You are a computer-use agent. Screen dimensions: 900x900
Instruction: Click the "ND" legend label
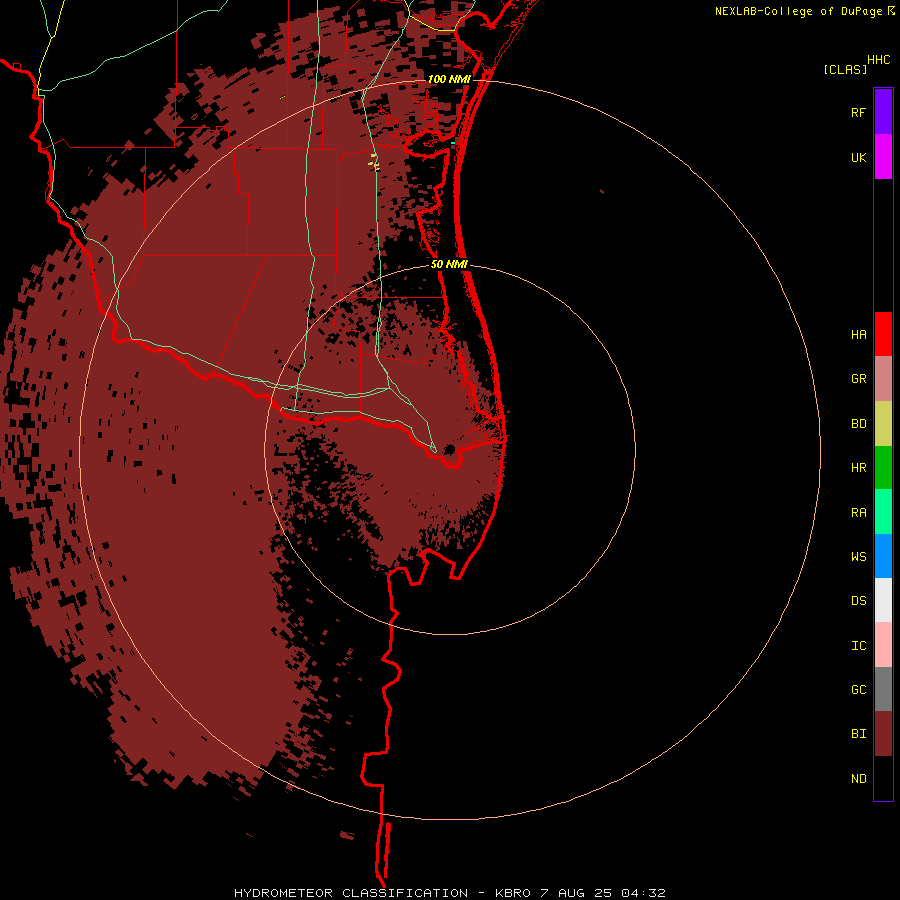coord(859,779)
